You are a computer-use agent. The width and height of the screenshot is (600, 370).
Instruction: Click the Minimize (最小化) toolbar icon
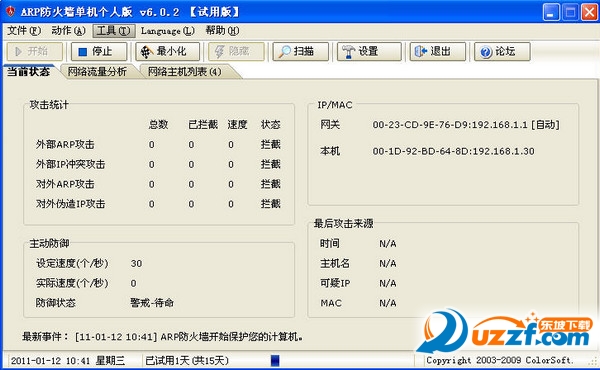pos(146,52)
